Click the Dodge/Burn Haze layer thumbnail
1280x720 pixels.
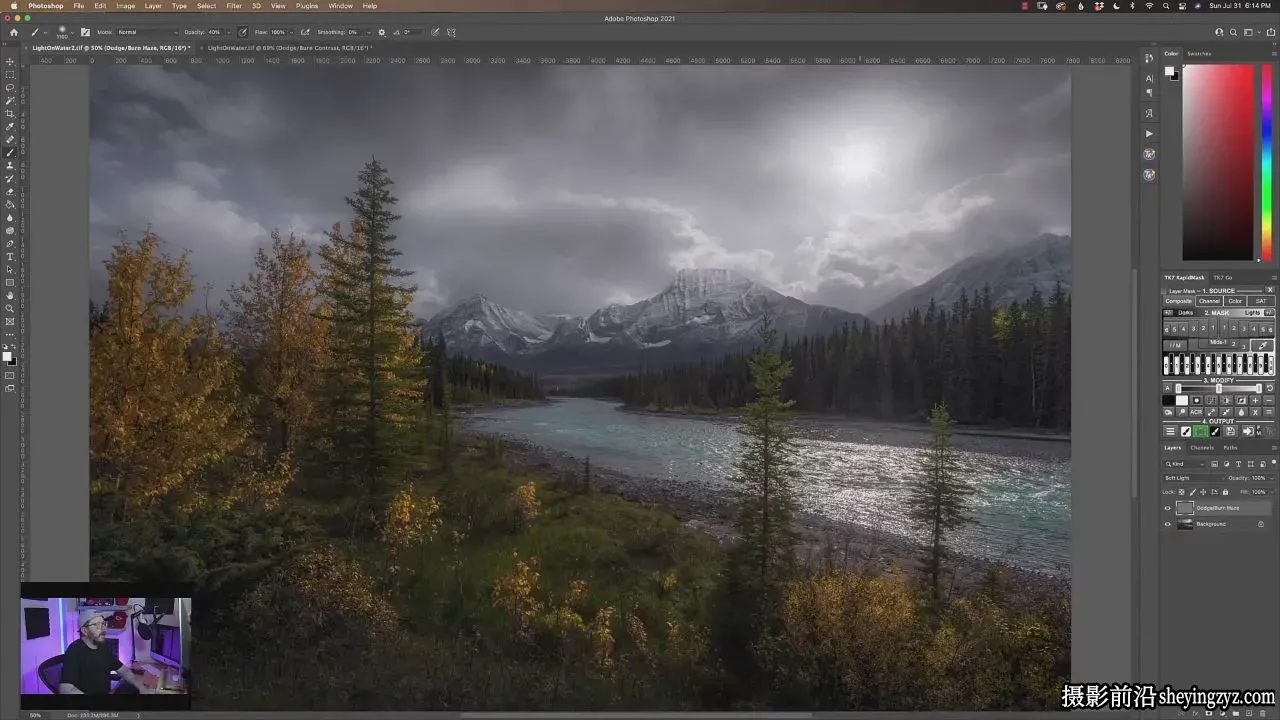(1185, 508)
